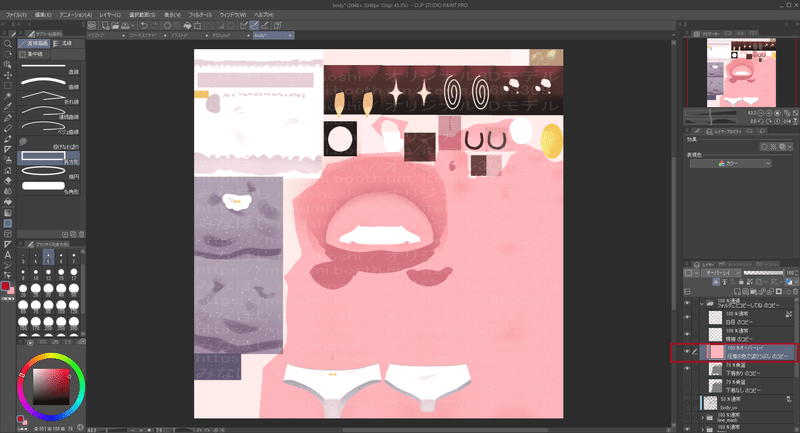Click the Redo arrow in command bar

(x=154, y=25)
